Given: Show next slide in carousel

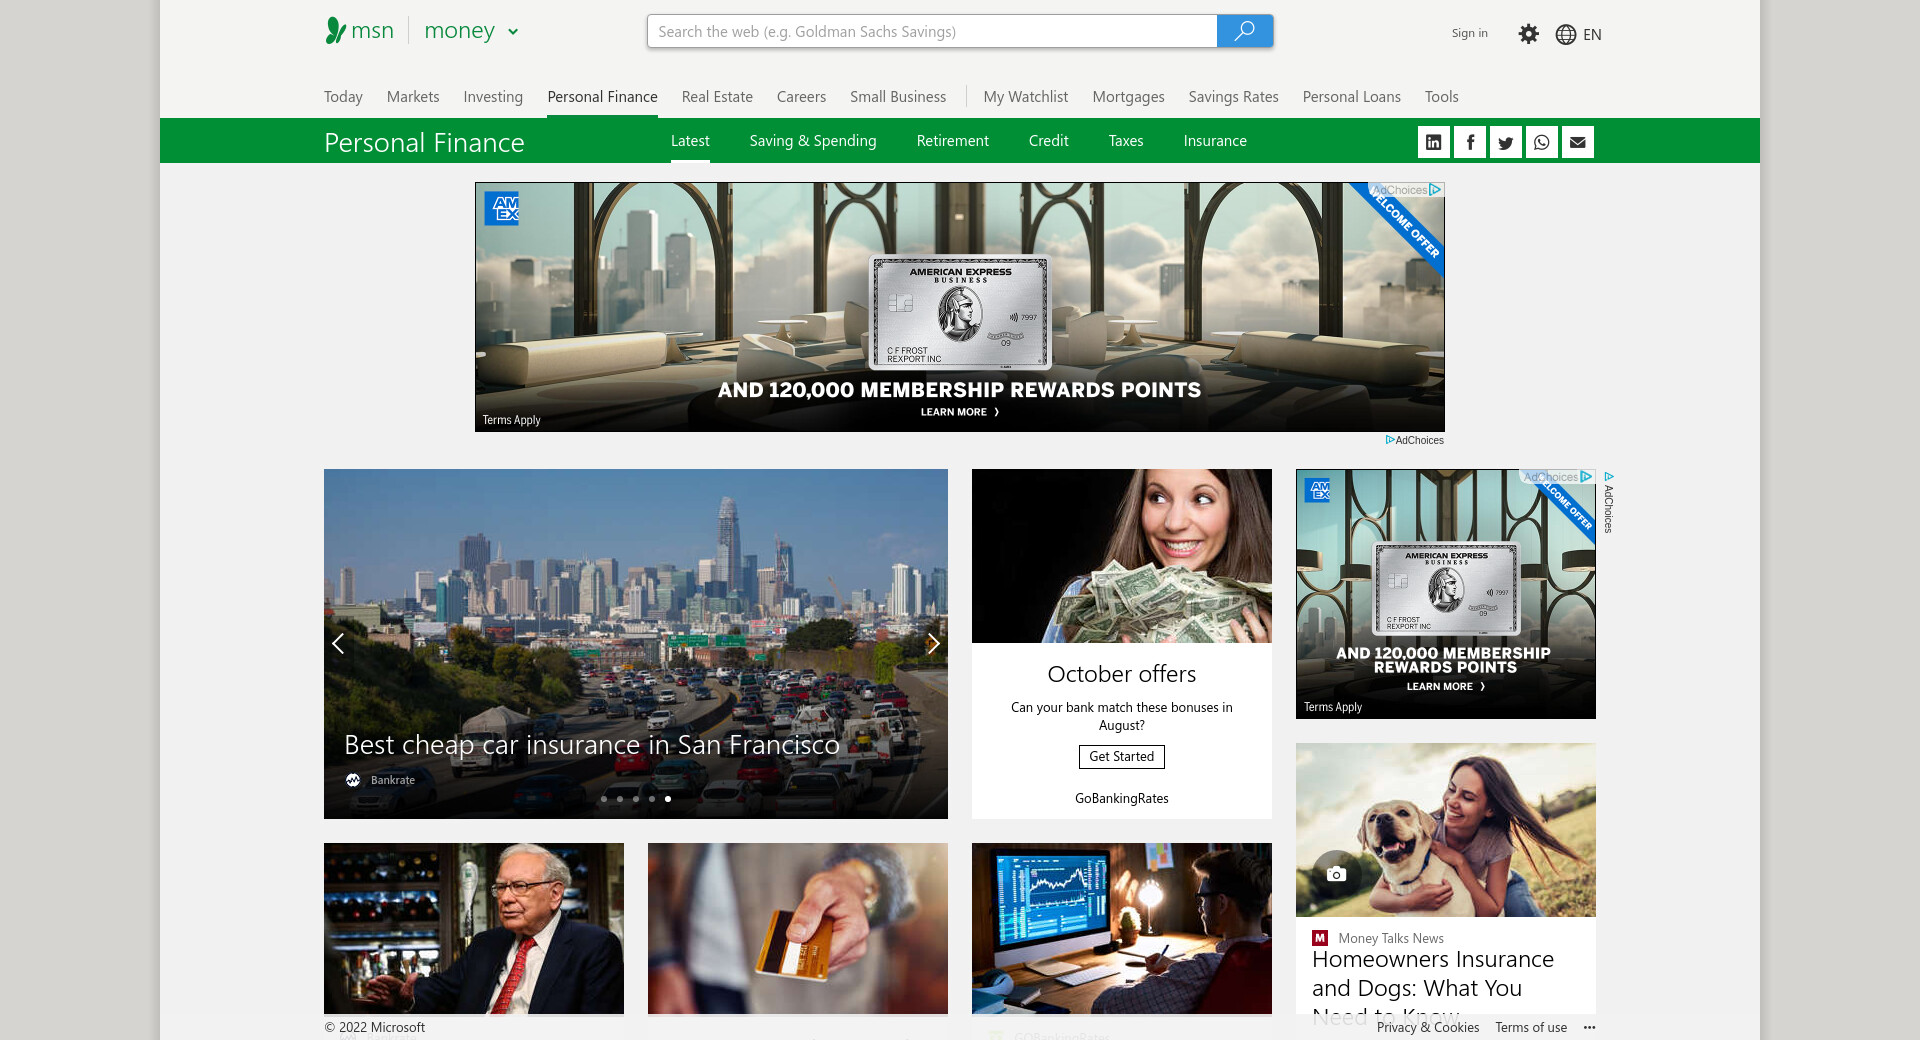Looking at the screenshot, I should click(932, 644).
